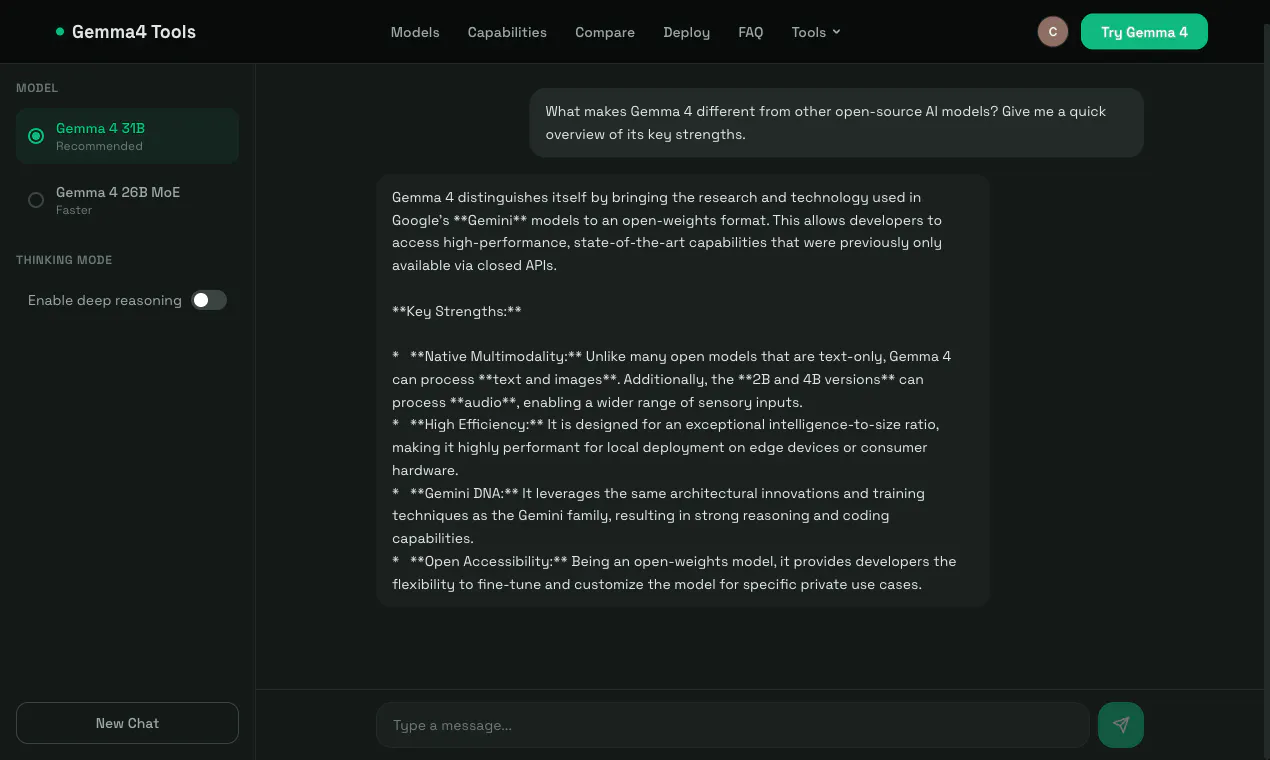Click the **Key Strengths:** line
The image size is (1270, 760).
(457, 311)
